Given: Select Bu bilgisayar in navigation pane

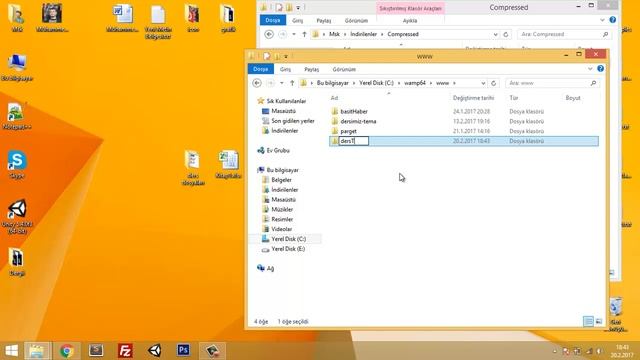Looking at the screenshot, I should click(282, 170).
